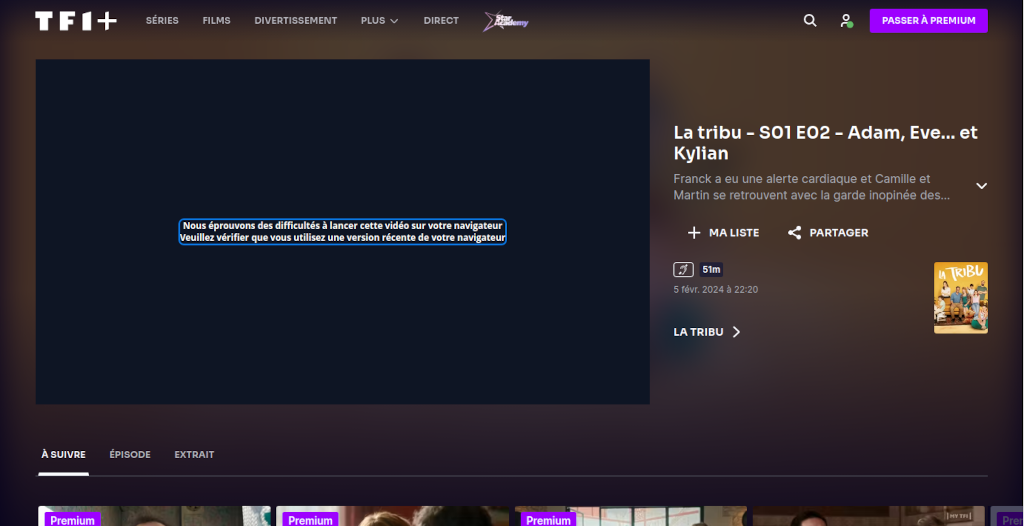The width and height of the screenshot is (1024, 526).
Task: Click the TF1+ logo
Action: [x=76, y=21]
